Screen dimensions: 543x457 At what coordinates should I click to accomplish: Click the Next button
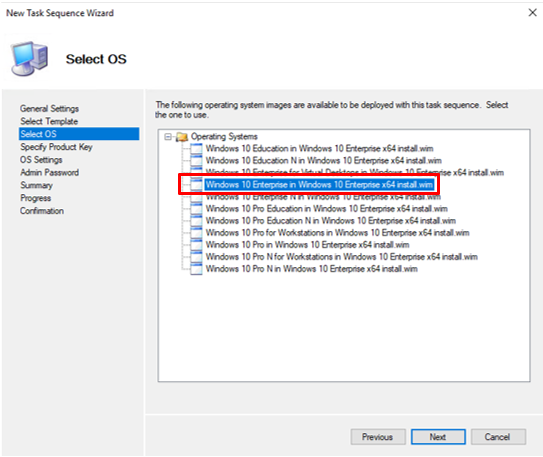[438, 437]
